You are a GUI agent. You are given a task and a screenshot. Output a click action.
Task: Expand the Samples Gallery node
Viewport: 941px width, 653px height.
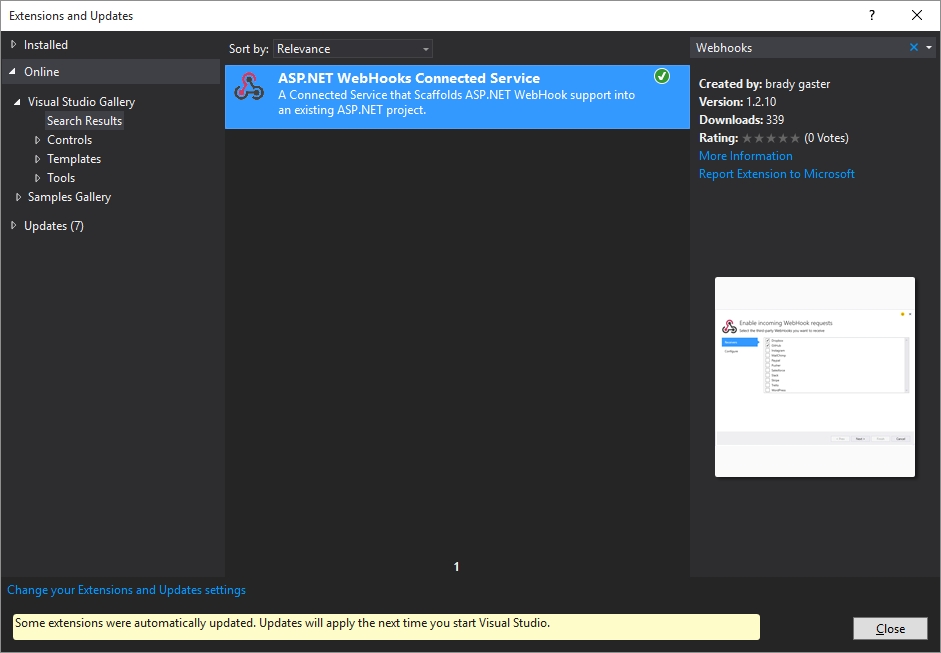[18, 197]
